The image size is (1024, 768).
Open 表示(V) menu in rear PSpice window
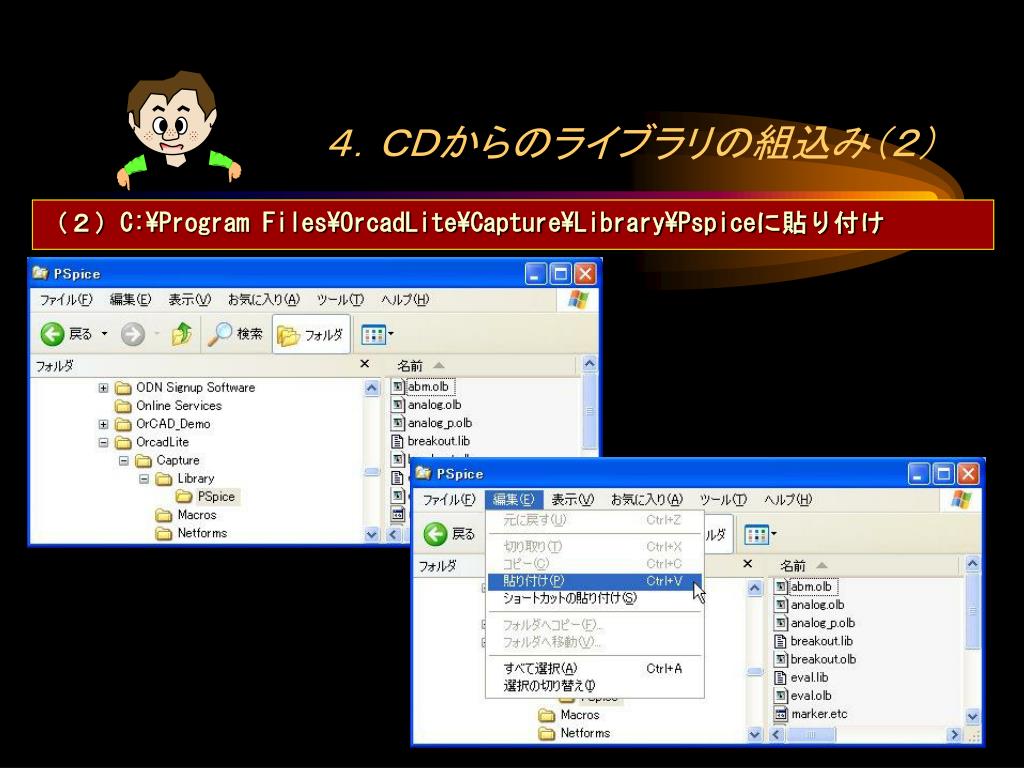(189, 300)
